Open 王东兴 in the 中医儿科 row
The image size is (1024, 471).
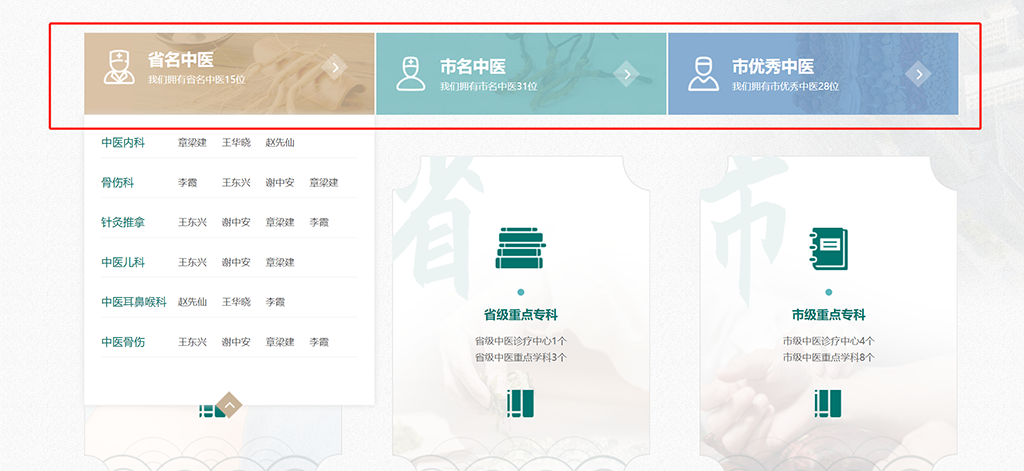click(193, 262)
